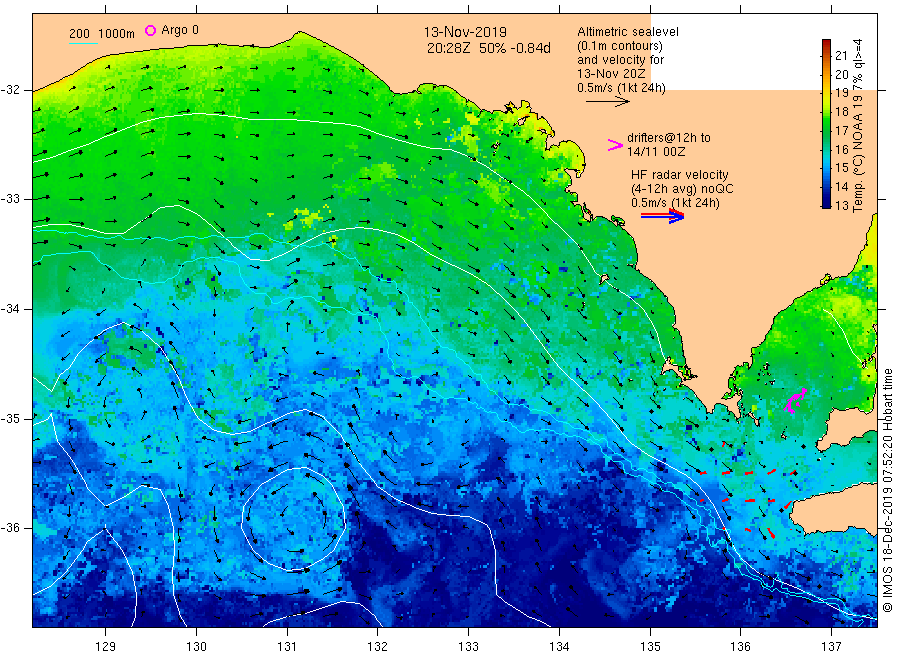Click the magenta drifter arrowhead legend symbol
The image size is (900, 660).
point(615,145)
